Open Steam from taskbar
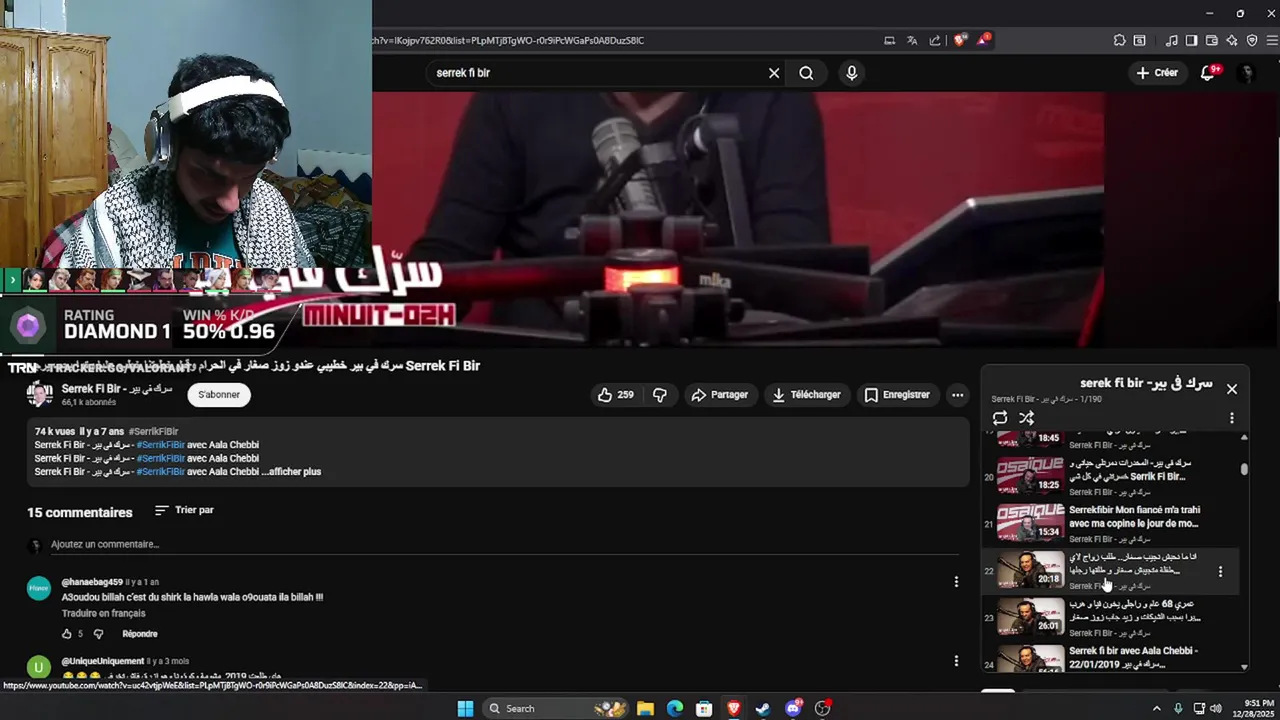1280x720 pixels. pyautogui.click(x=763, y=708)
